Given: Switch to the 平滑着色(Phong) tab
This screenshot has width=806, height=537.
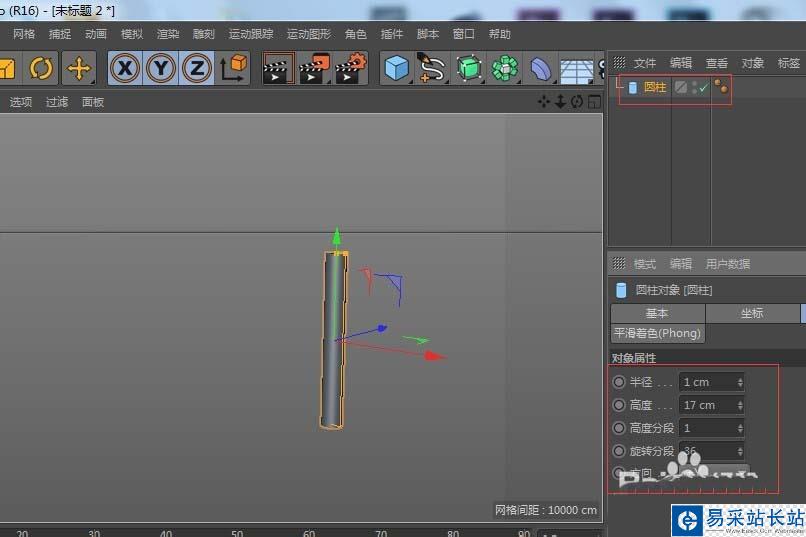Looking at the screenshot, I should (x=657, y=333).
